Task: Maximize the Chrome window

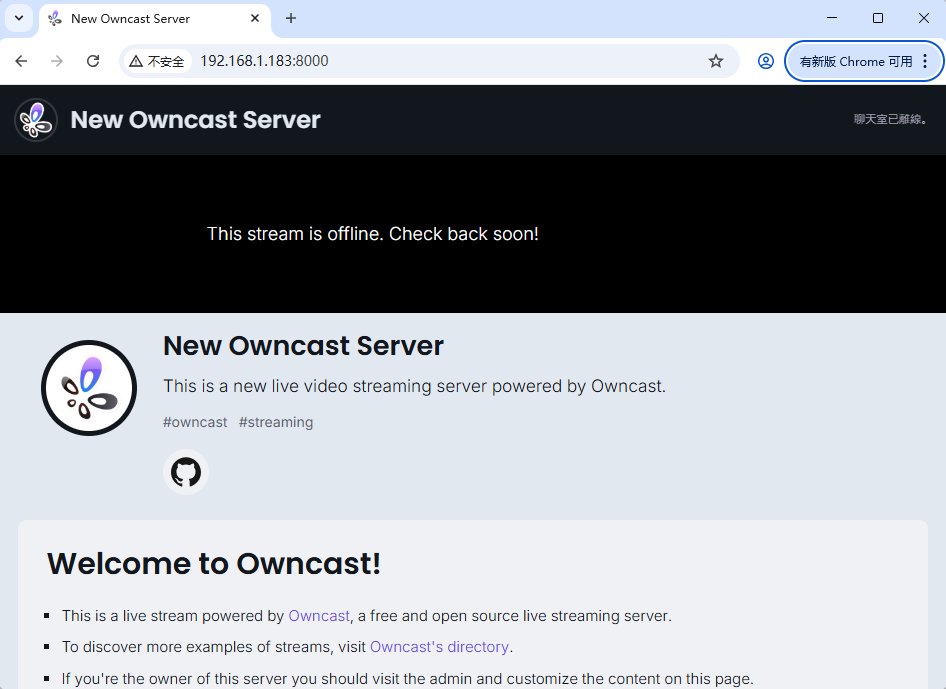Action: click(878, 18)
